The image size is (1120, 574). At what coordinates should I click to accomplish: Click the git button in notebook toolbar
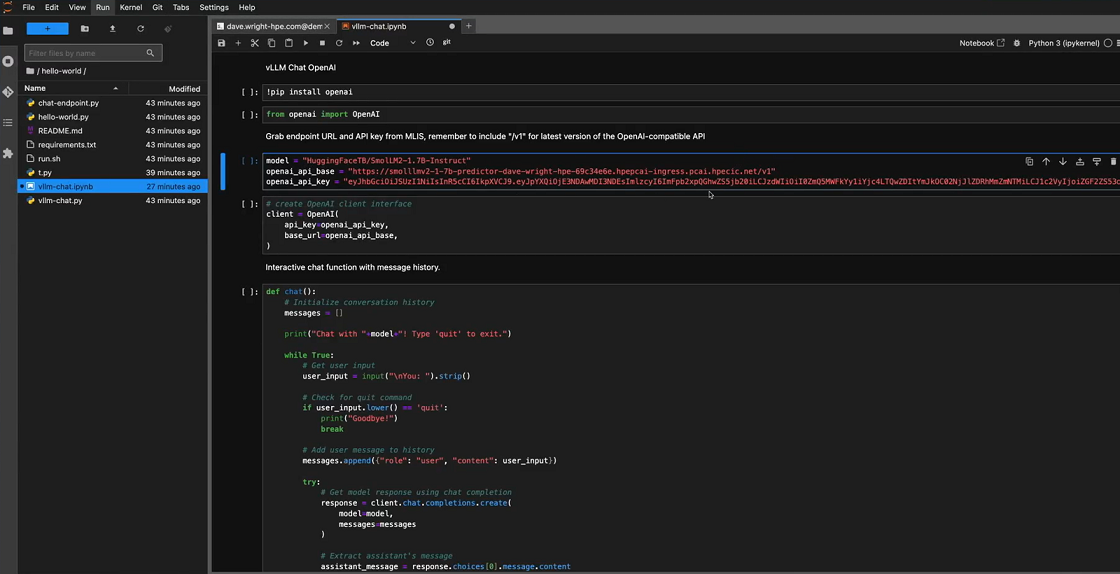click(x=446, y=42)
